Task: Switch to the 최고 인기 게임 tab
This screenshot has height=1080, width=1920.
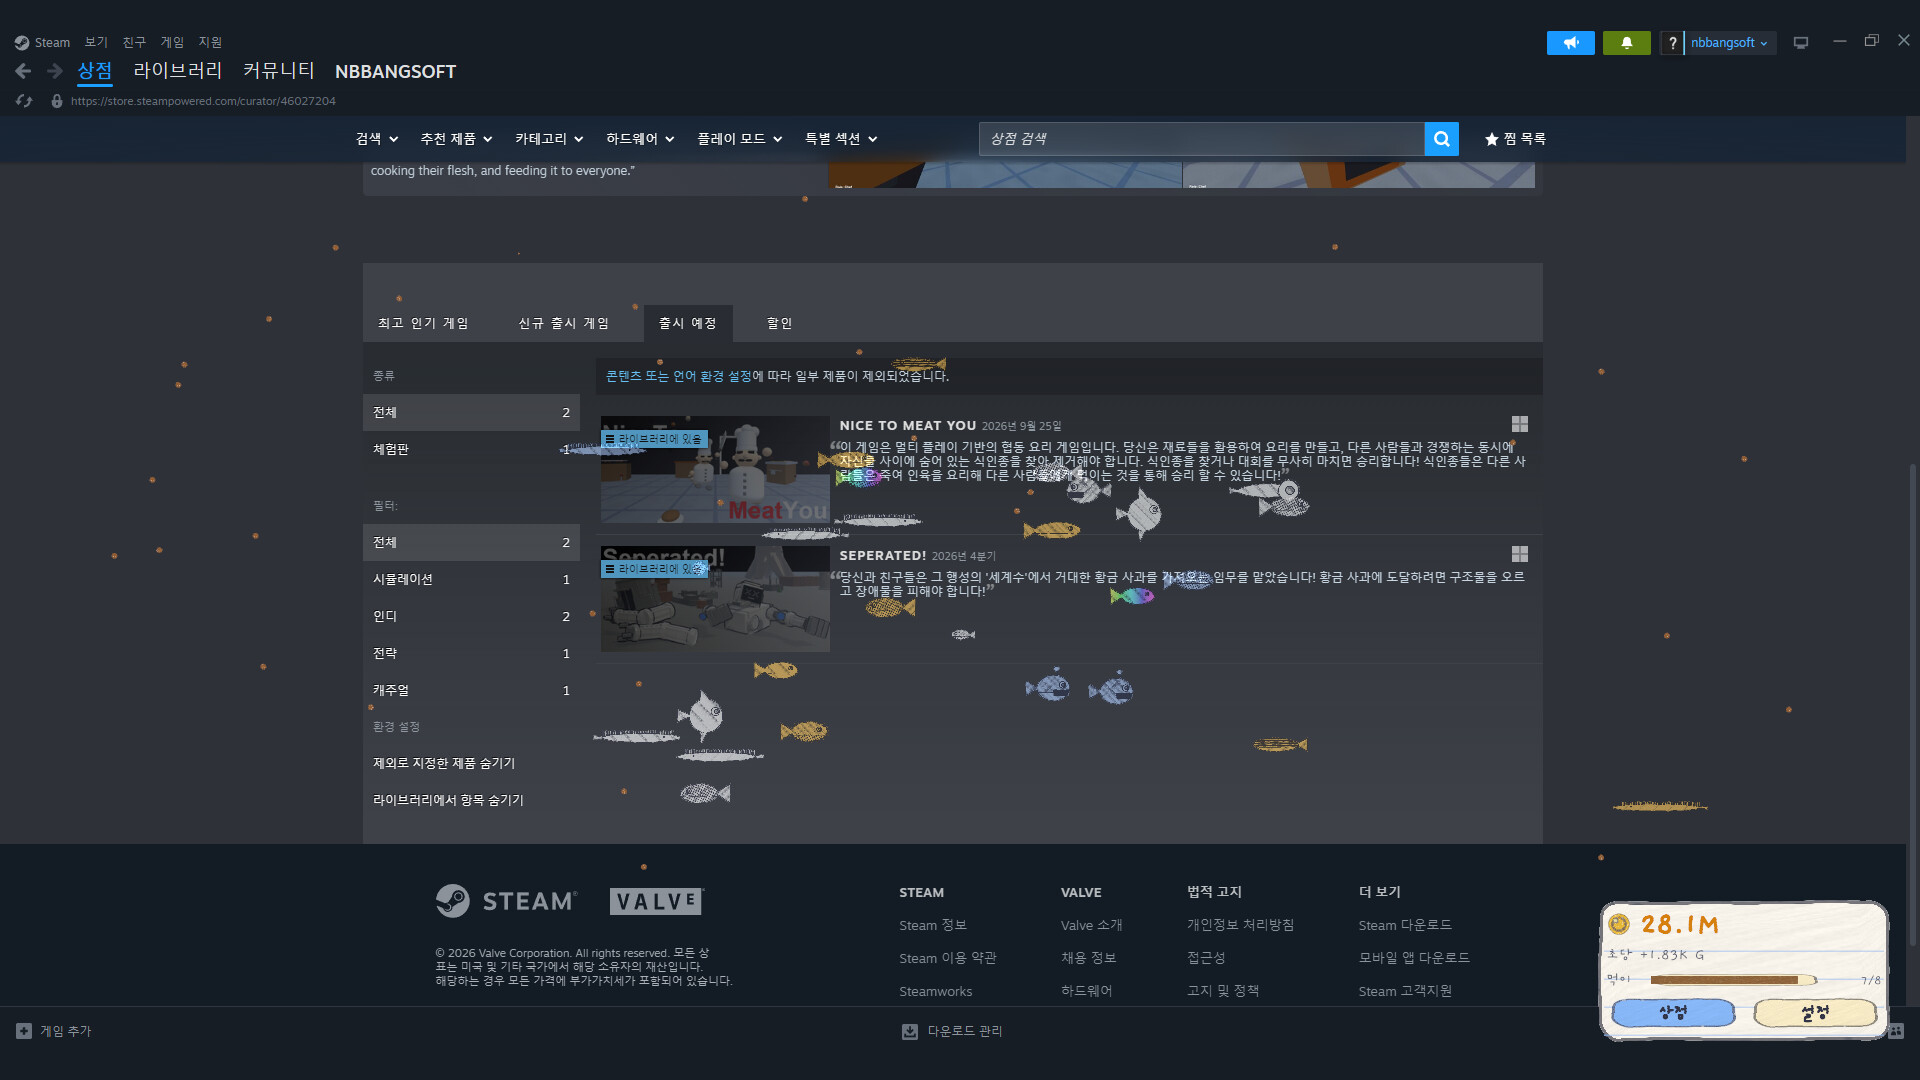Action: point(423,323)
